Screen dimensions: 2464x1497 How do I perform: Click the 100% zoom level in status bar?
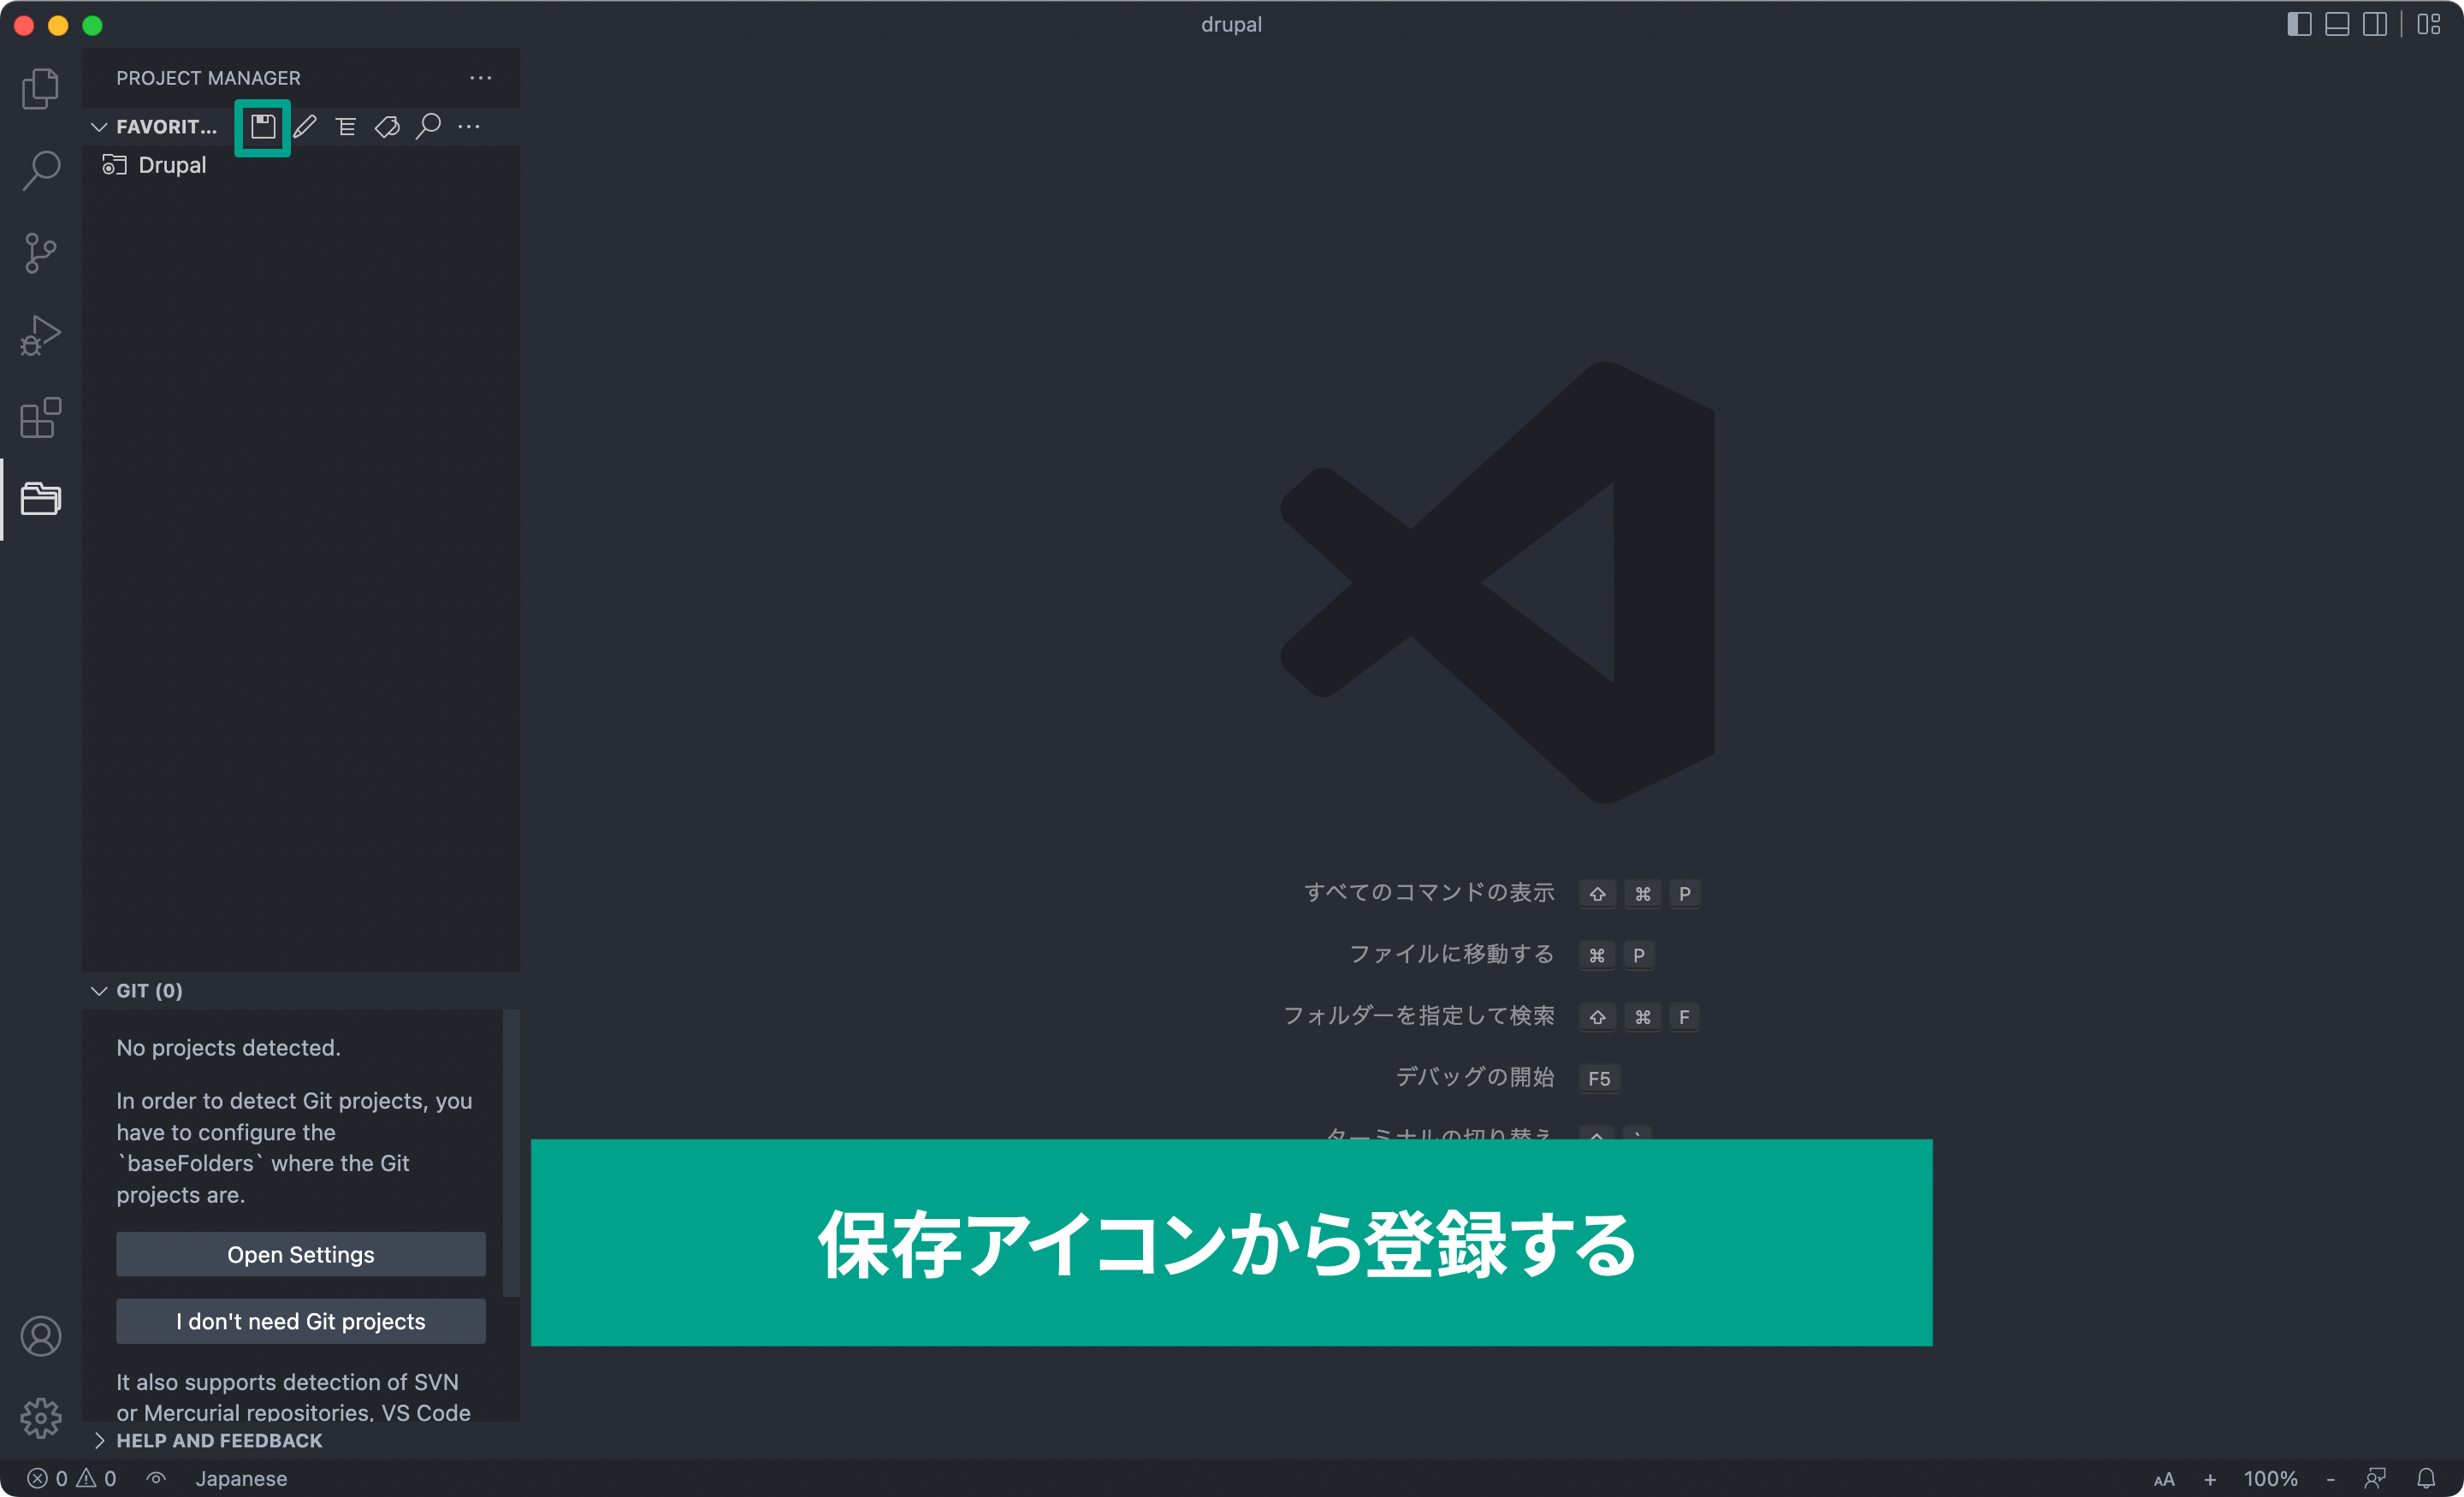point(2270,1479)
